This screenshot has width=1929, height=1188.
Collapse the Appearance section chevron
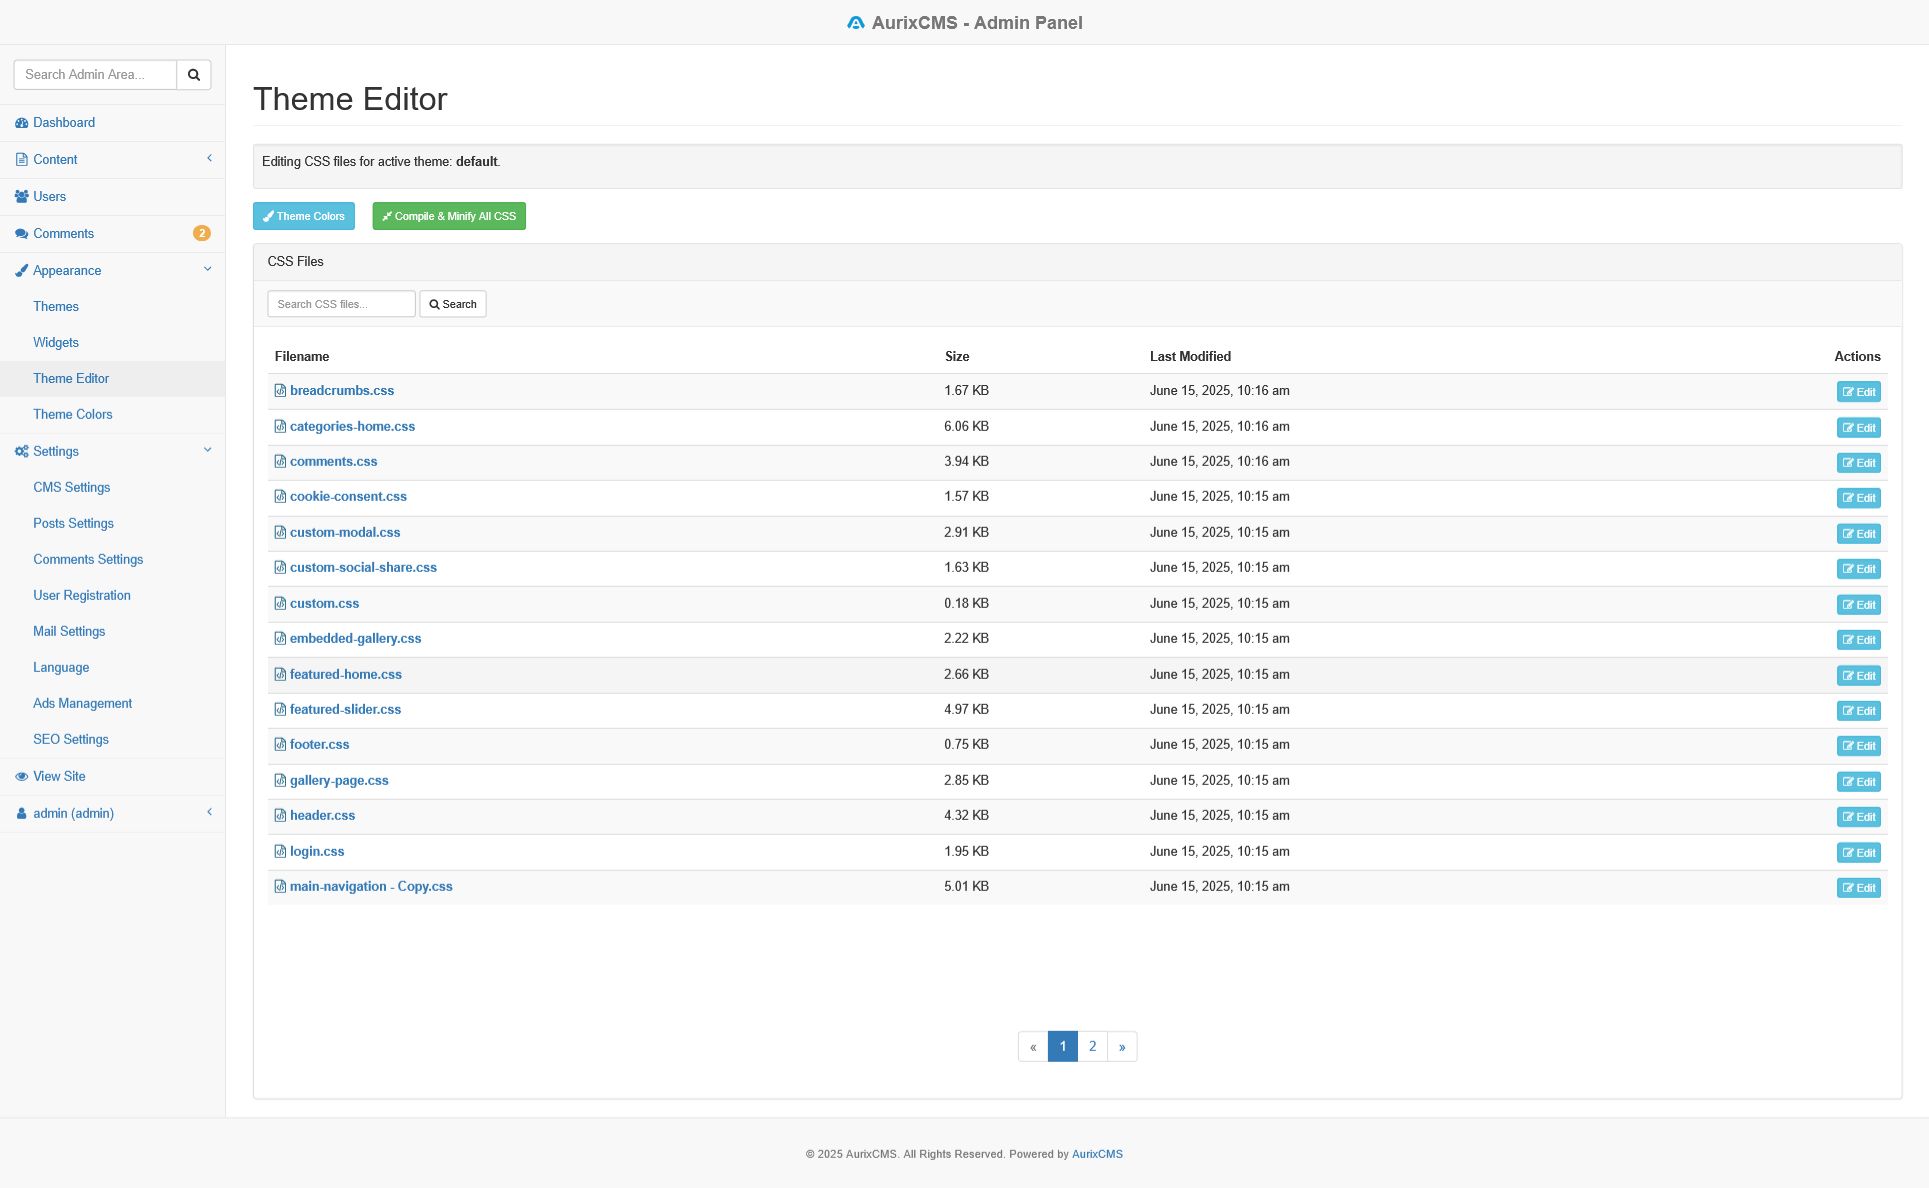[x=208, y=270]
